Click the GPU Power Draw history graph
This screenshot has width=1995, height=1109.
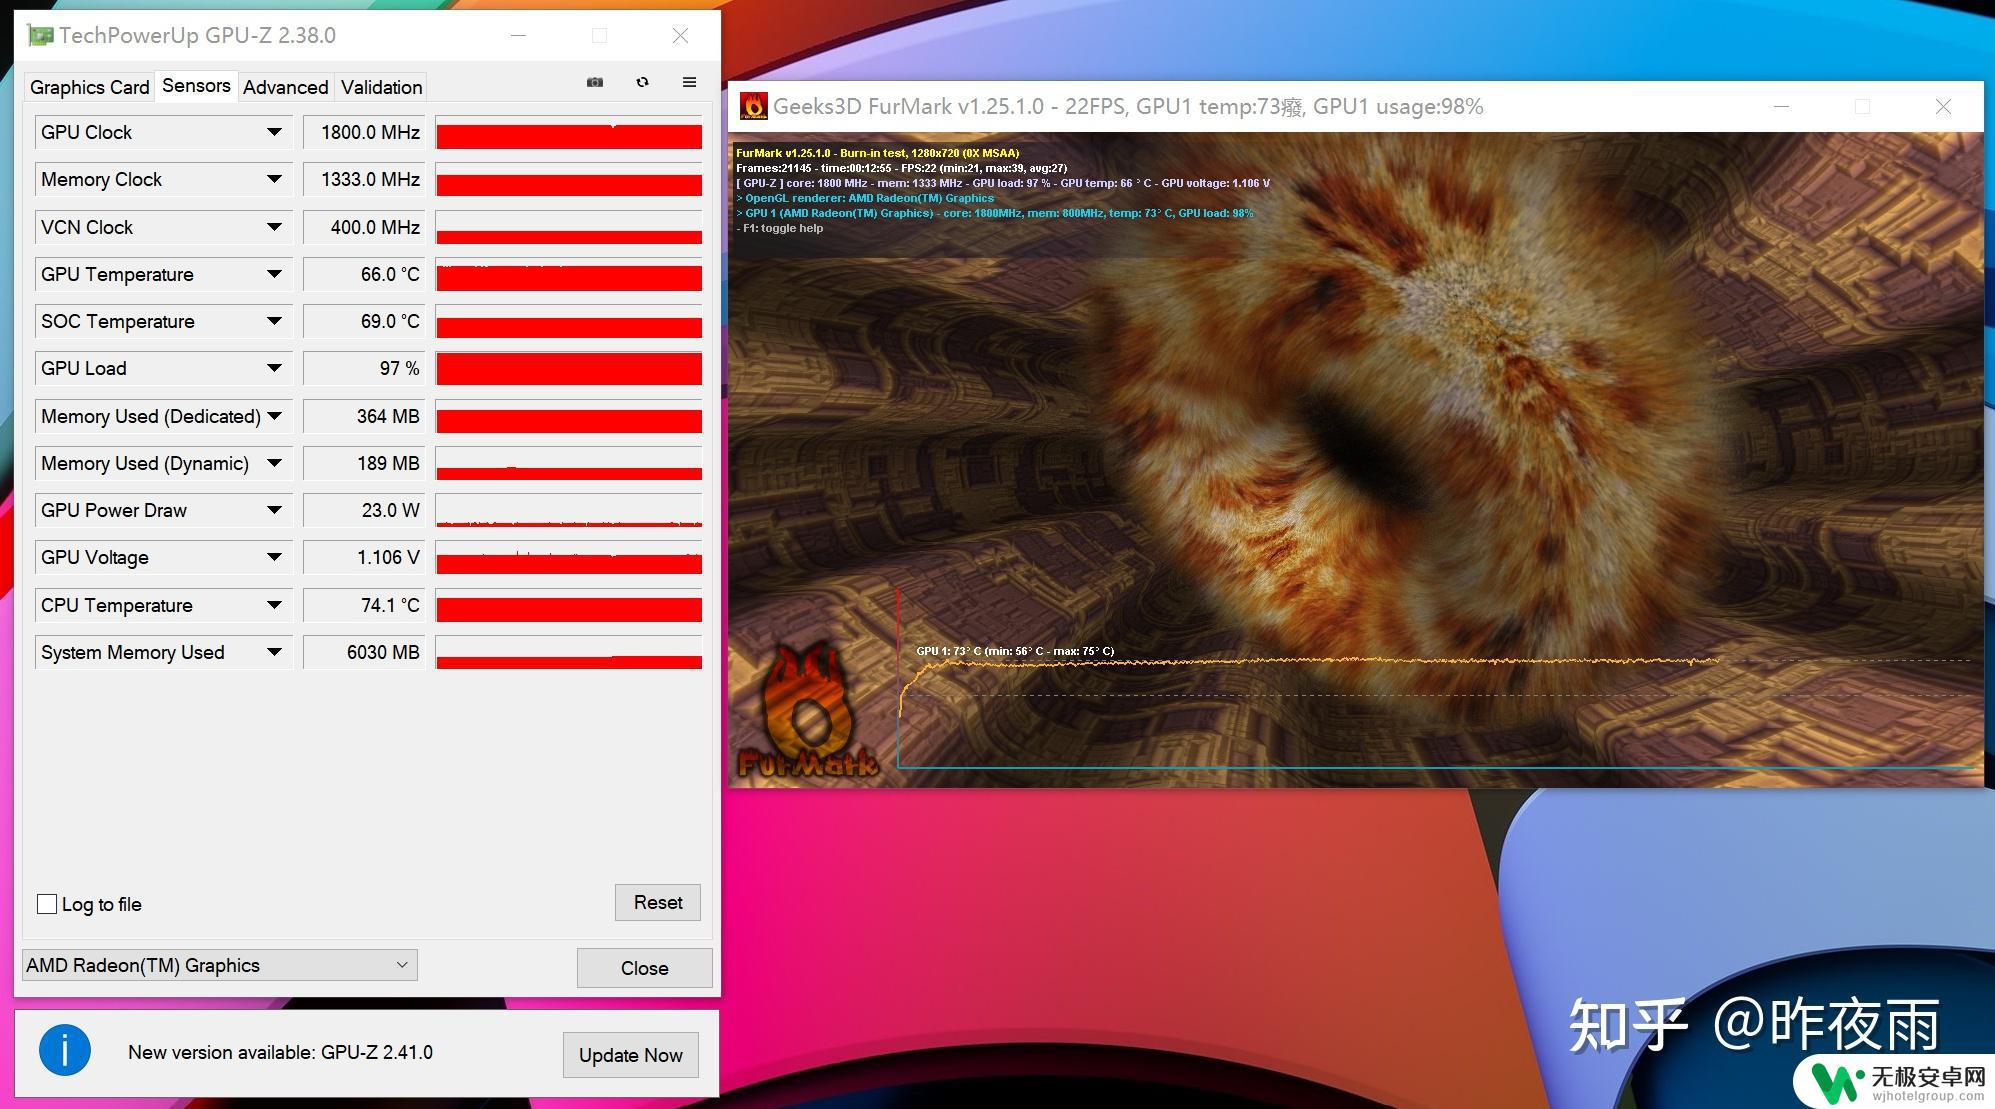(569, 510)
